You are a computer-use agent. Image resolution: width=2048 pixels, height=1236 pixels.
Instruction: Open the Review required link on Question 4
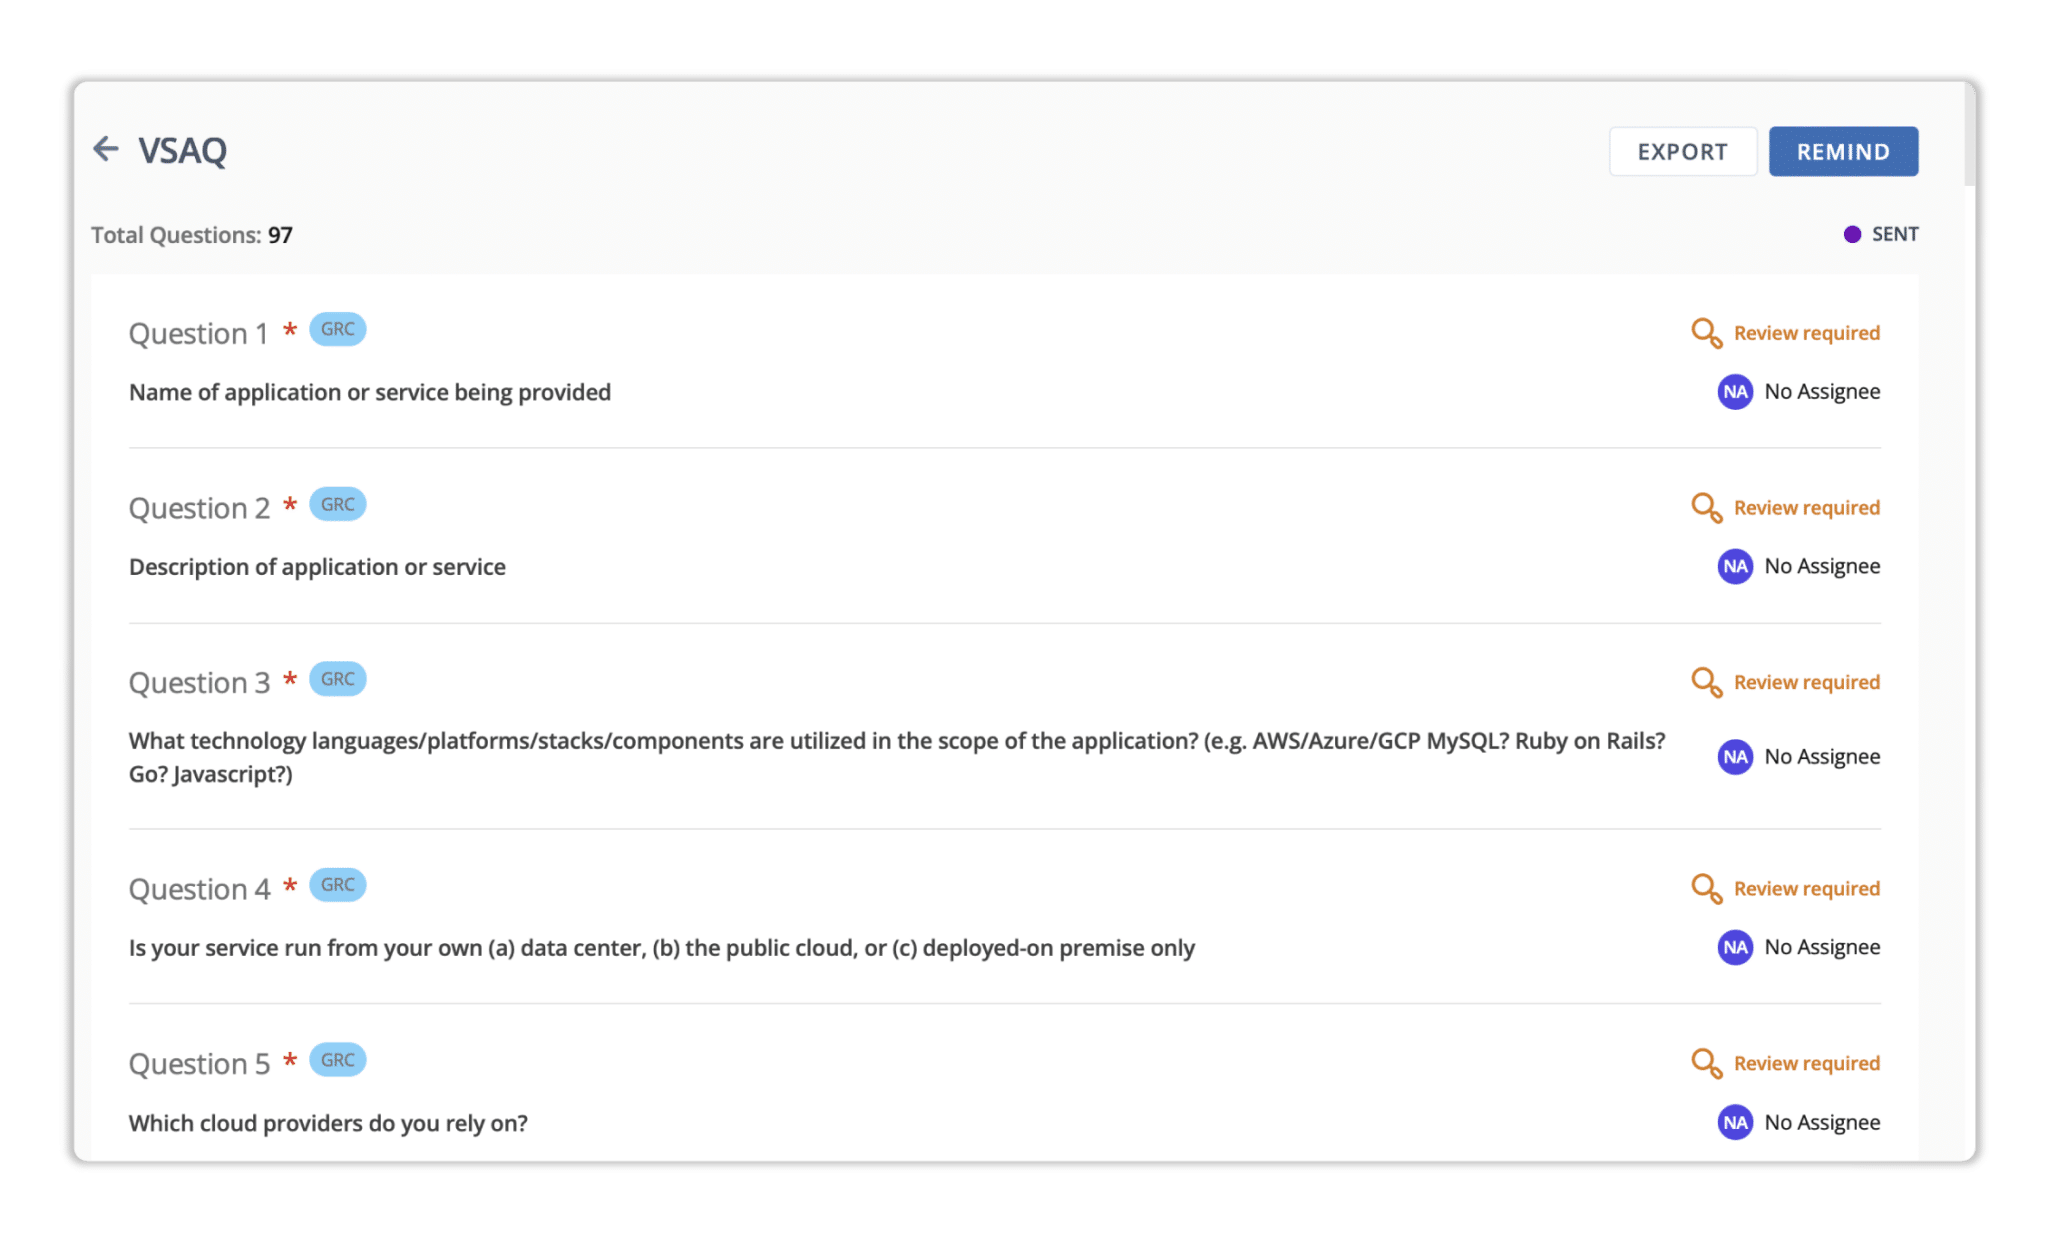coord(1806,889)
